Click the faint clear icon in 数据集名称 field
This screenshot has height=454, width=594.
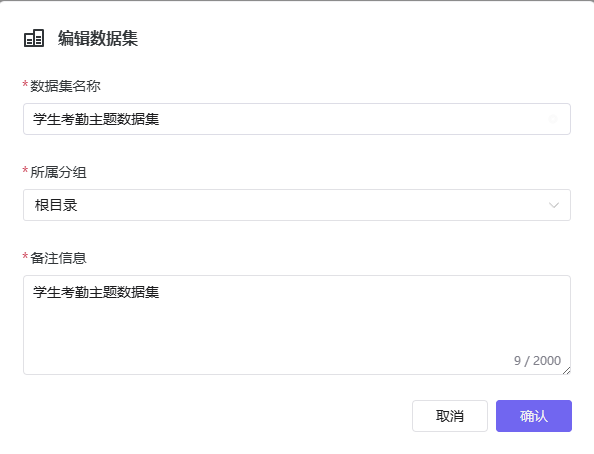(553, 119)
